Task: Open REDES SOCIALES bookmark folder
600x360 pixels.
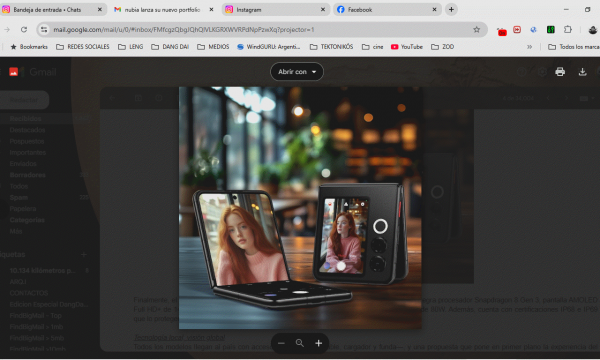Action: click(83, 47)
